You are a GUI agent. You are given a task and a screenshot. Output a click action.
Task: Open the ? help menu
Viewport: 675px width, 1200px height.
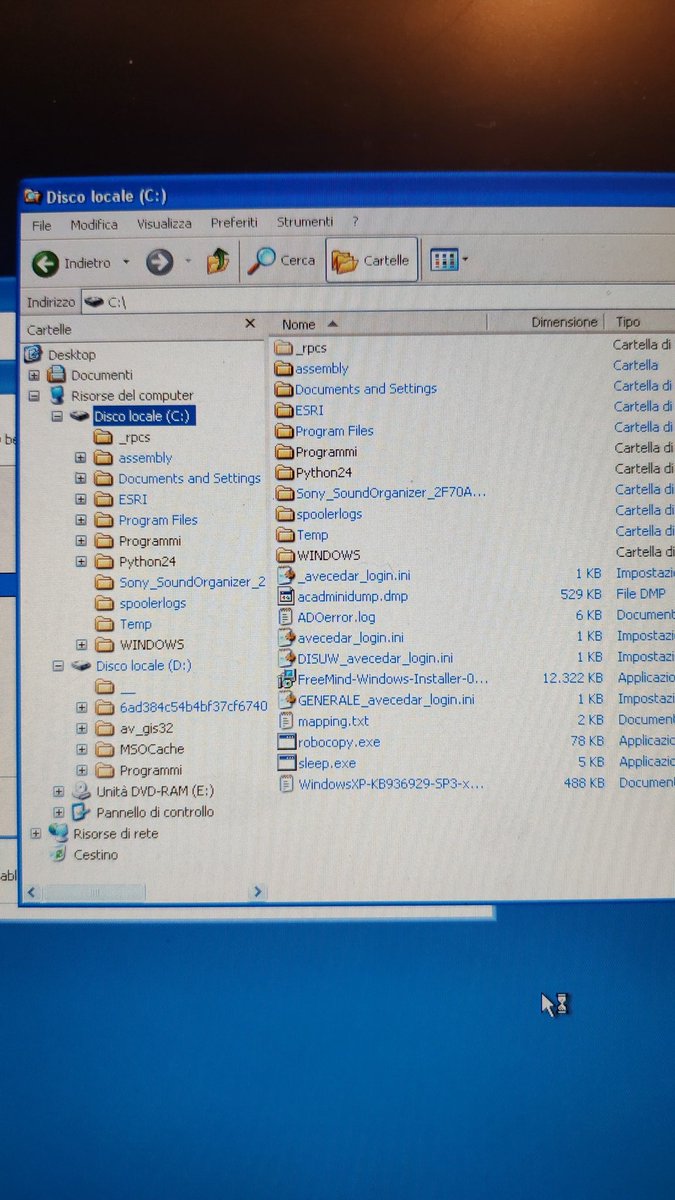click(x=355, y=221)
